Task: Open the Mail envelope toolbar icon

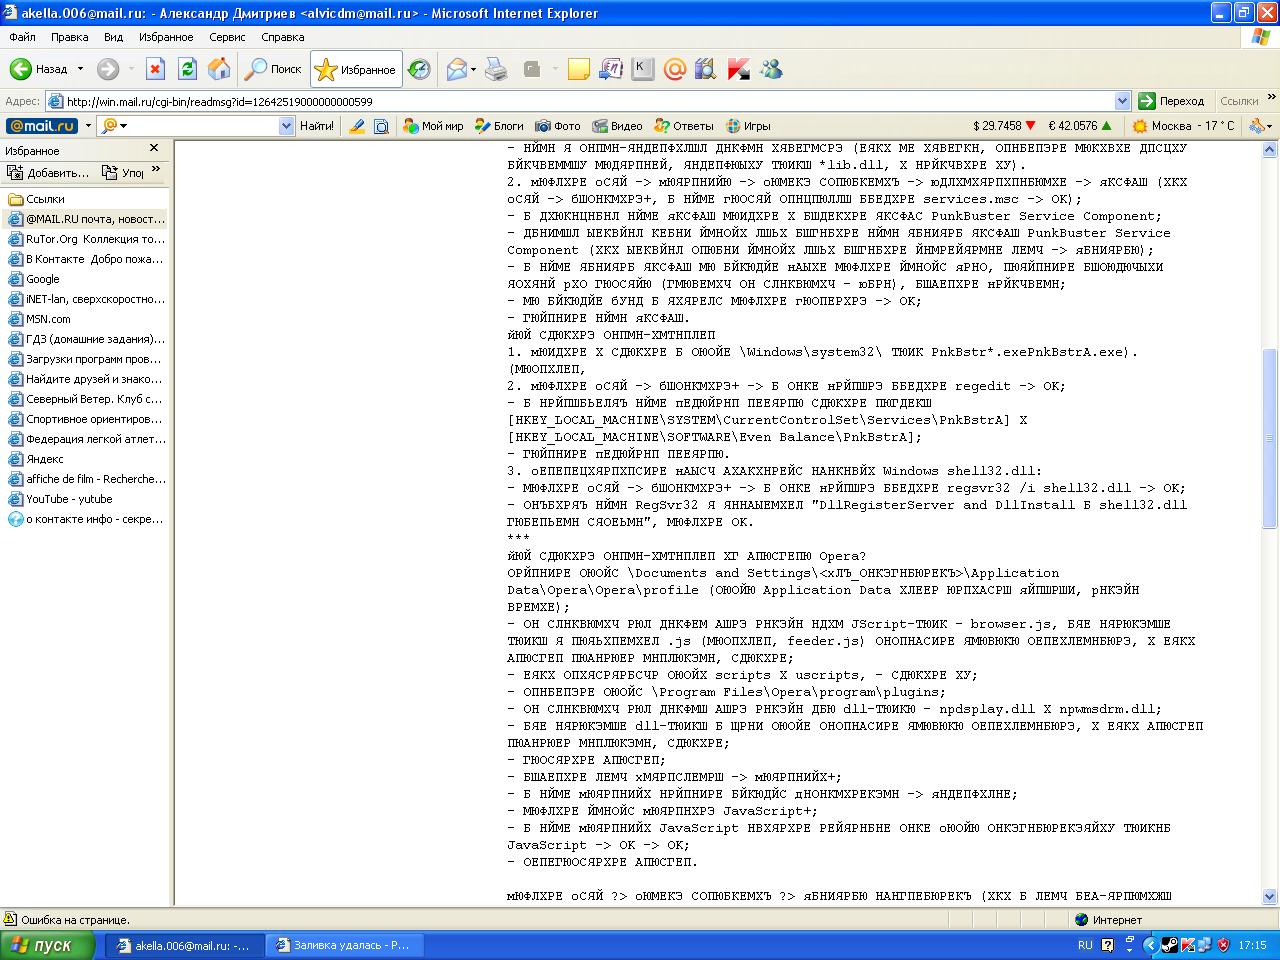Action: (x=457, y=69)
